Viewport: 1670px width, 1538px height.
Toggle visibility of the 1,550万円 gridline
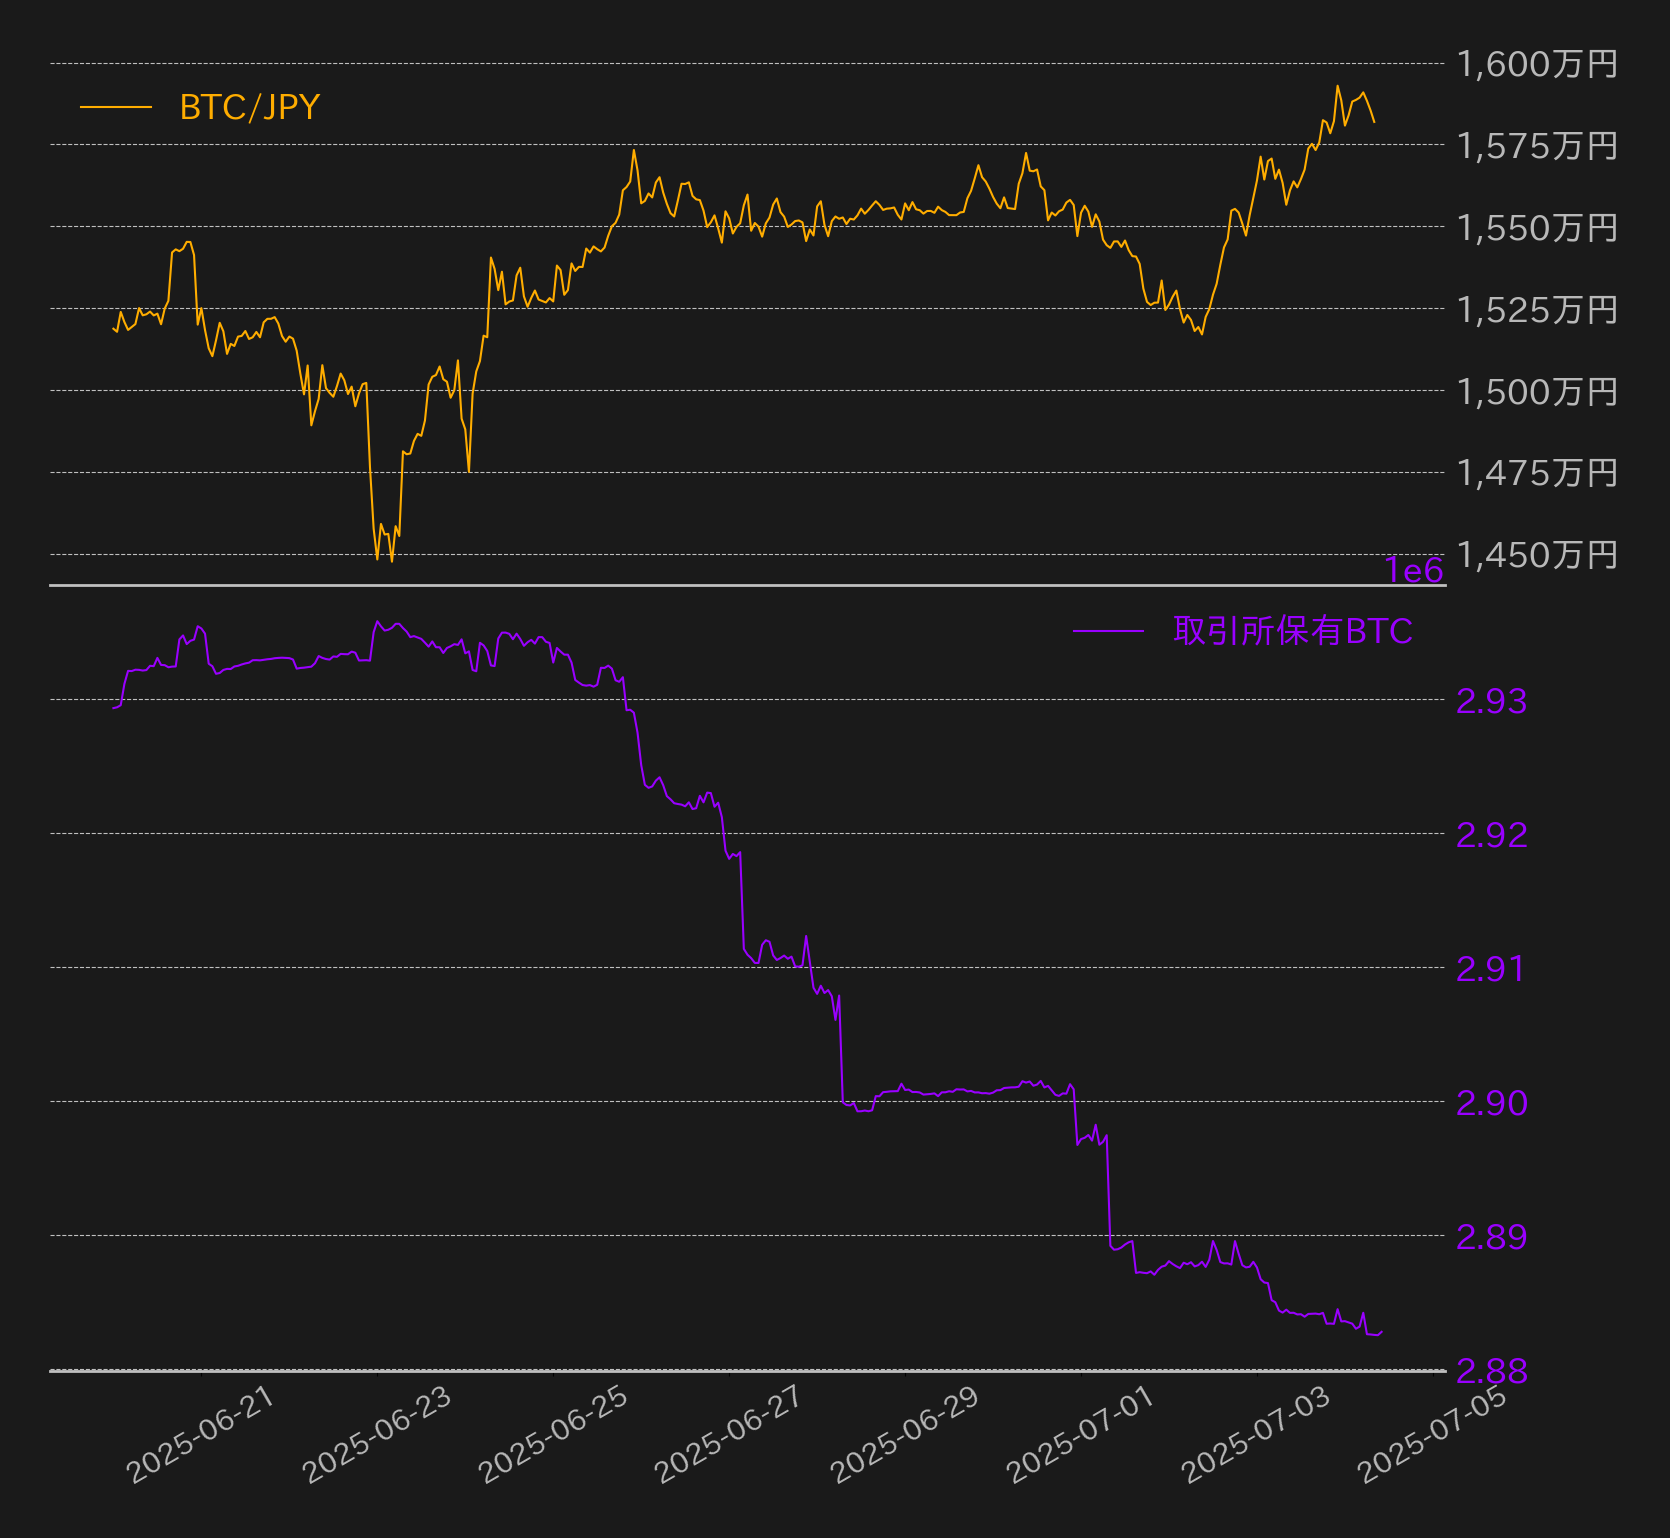[x=700, y=227]
